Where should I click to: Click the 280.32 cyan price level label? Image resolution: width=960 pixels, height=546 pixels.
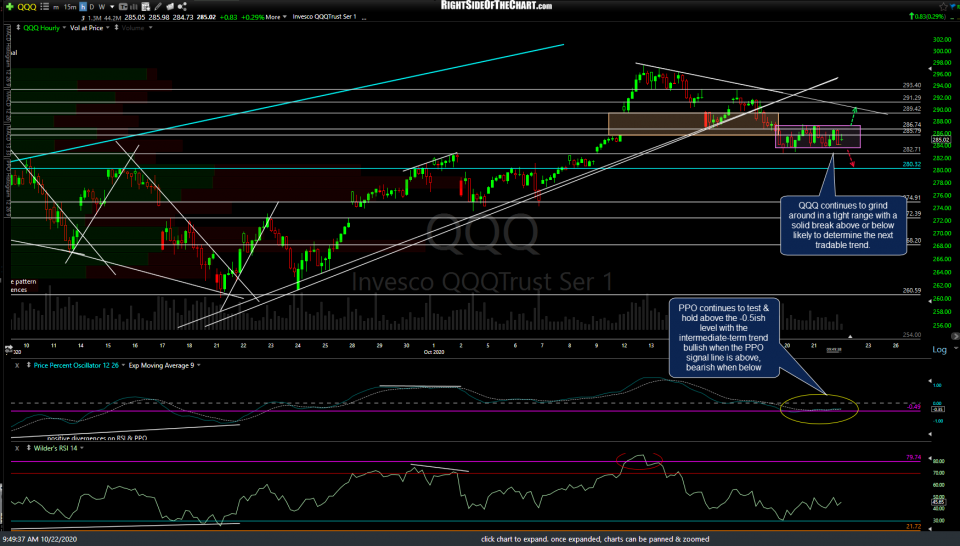(912, 165)
